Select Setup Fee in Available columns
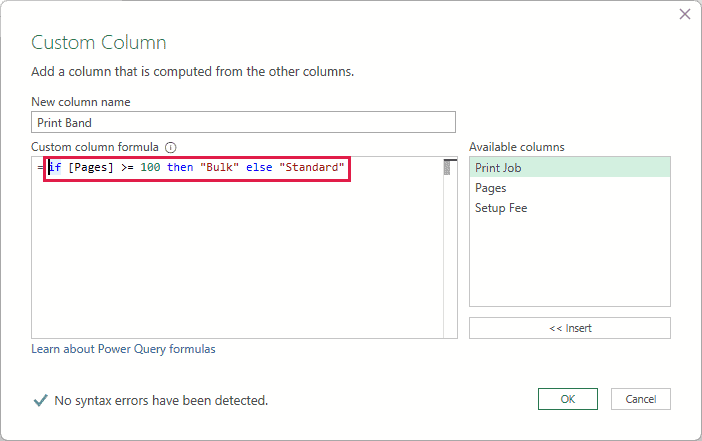Viewport: 702px width, 441px height. click(x=569, y=208)
